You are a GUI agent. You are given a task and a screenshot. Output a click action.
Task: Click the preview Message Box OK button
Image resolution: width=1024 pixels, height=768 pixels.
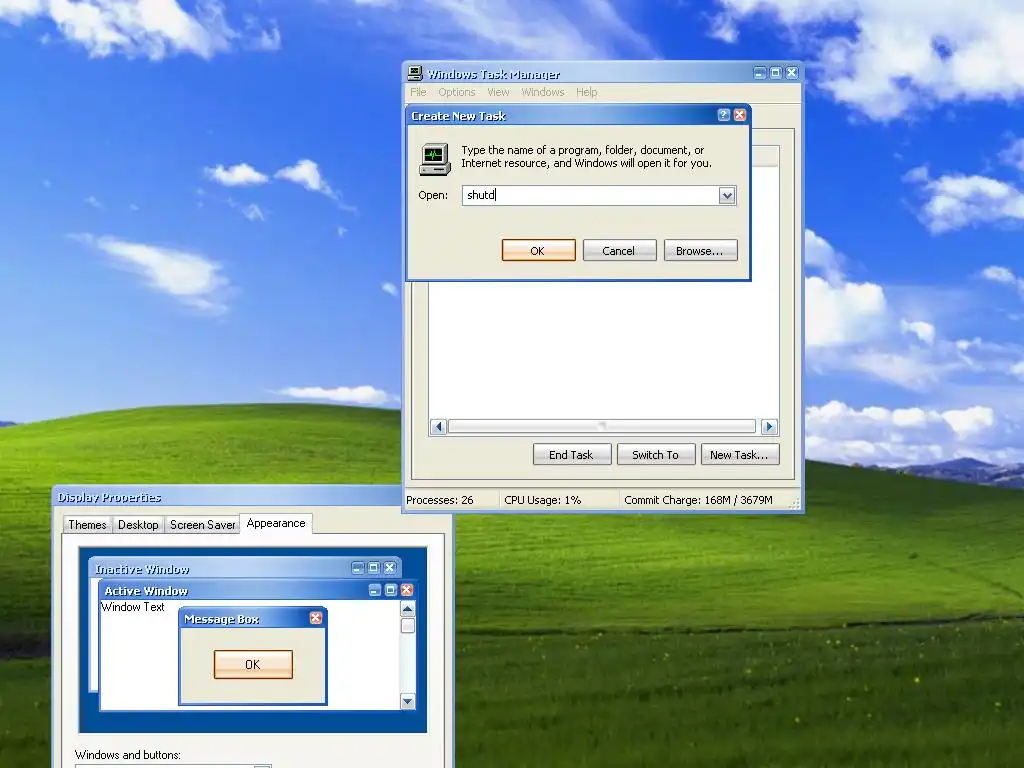point(253,665)
